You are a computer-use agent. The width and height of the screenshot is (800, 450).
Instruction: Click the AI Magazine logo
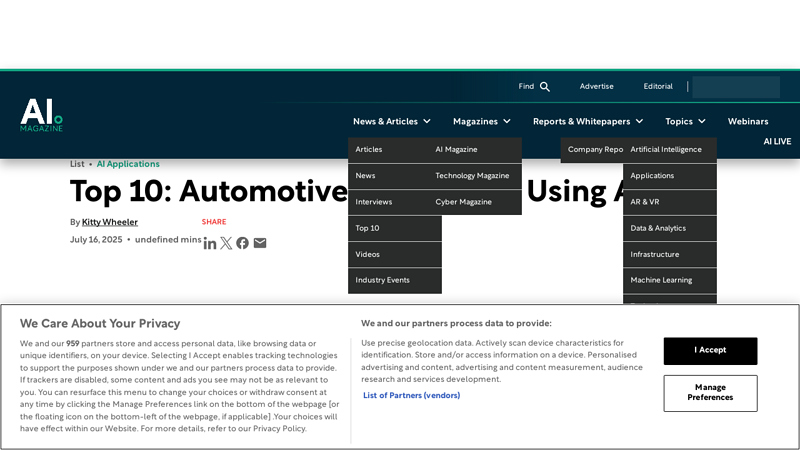point(41,115)
